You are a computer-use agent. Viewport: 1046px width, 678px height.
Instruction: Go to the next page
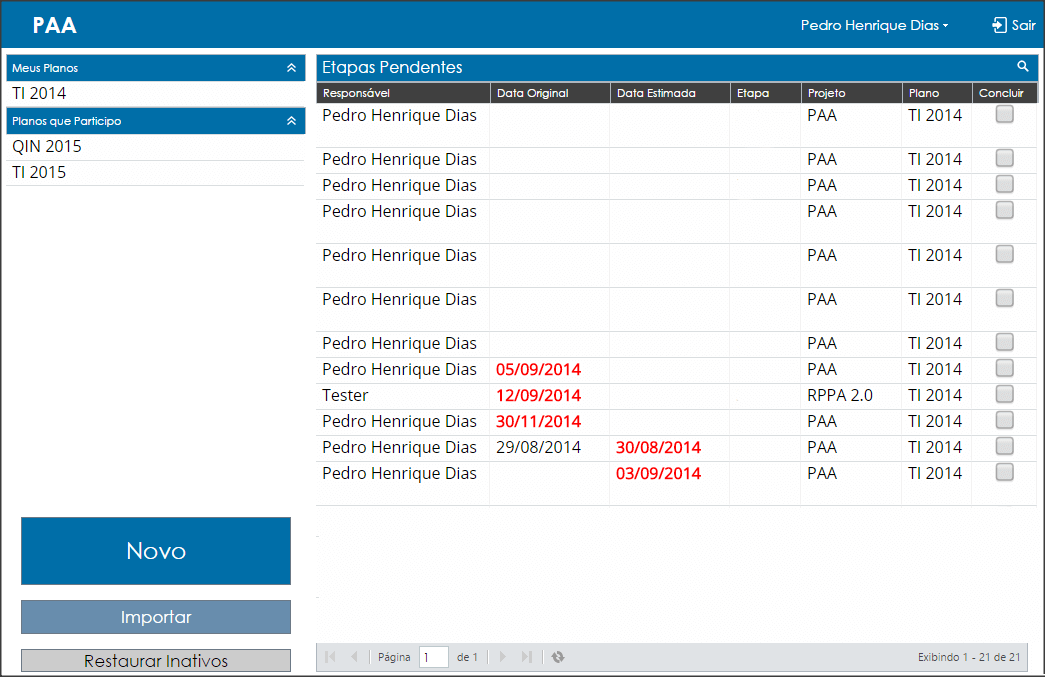pyautogui.click(x=502, y=657)
